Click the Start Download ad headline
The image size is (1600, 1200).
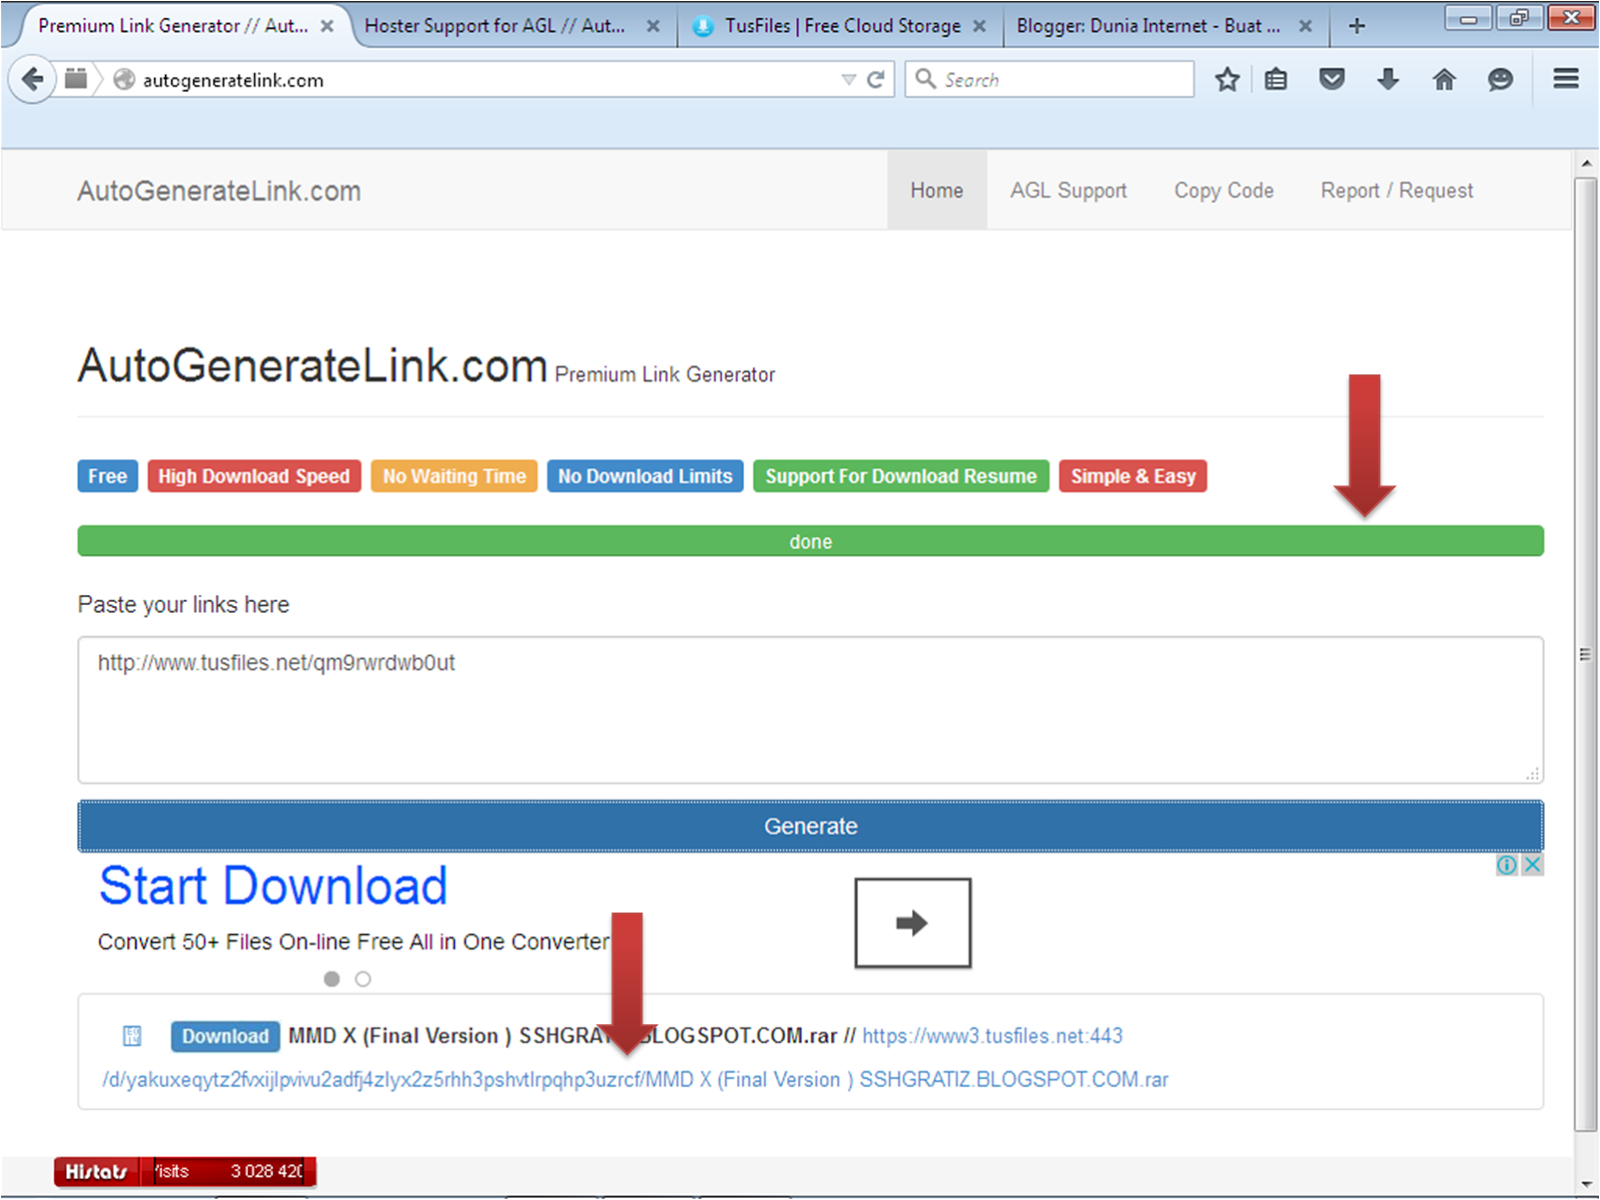click(x=273, y=886)
